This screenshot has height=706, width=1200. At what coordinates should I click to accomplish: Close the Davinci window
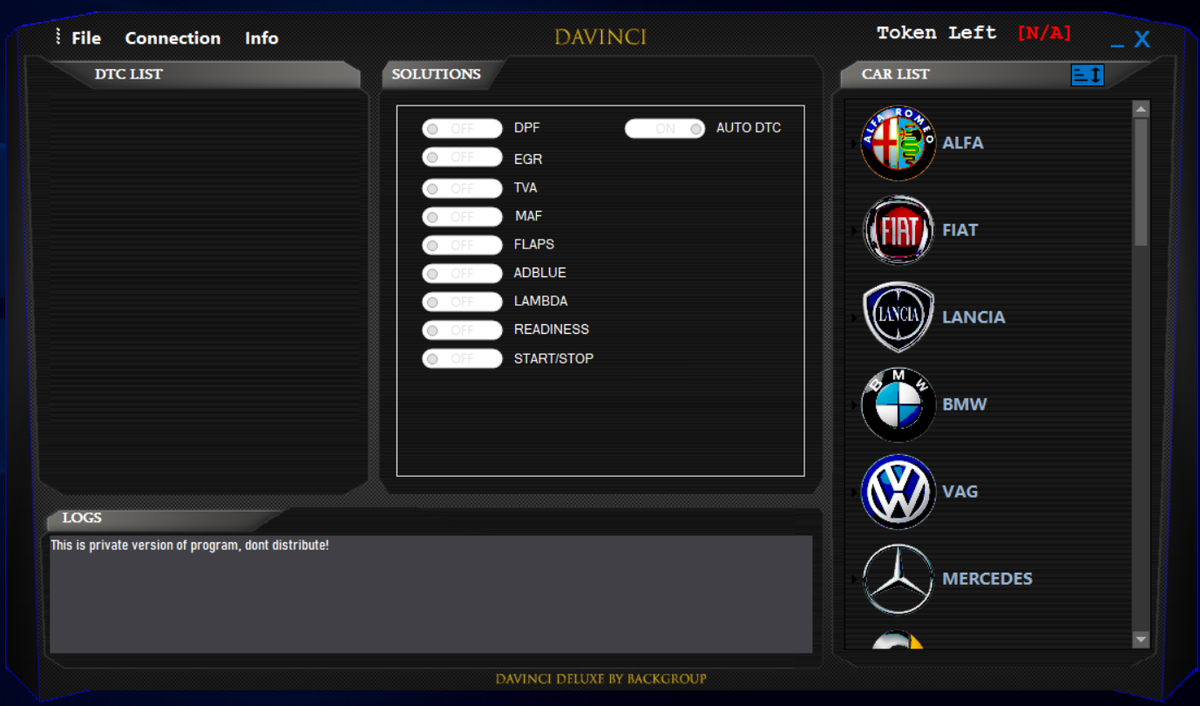pos(1142,40)
